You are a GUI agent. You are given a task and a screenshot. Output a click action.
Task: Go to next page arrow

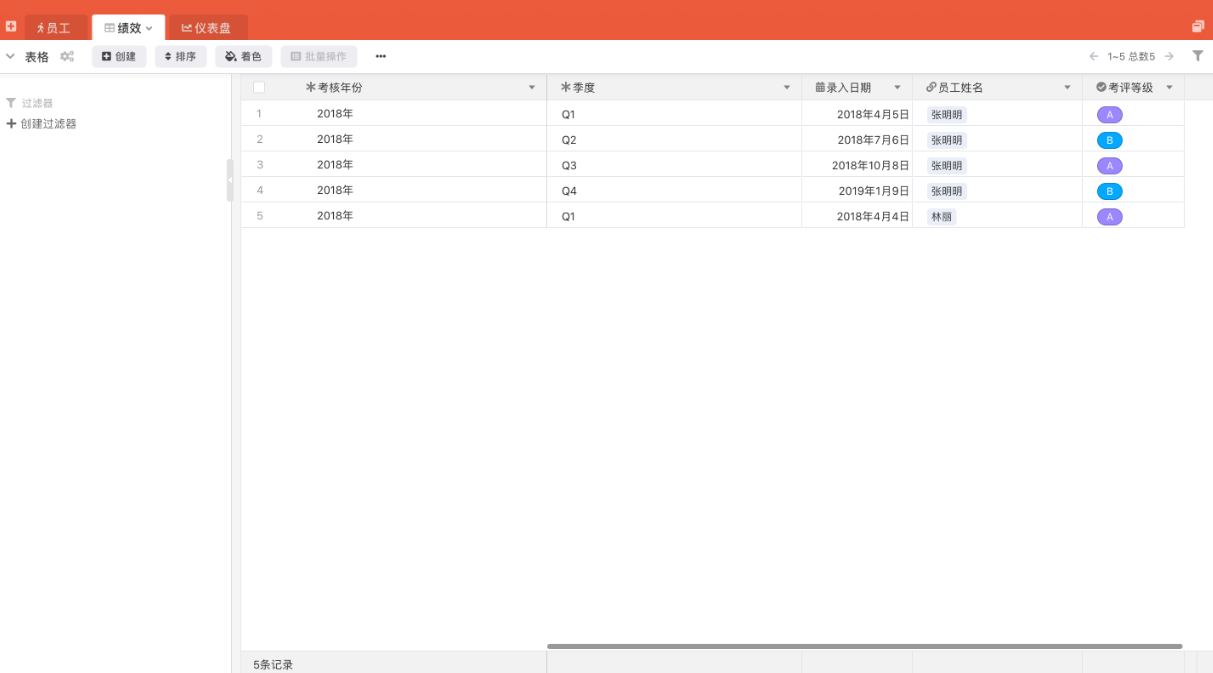[1168, 57]
